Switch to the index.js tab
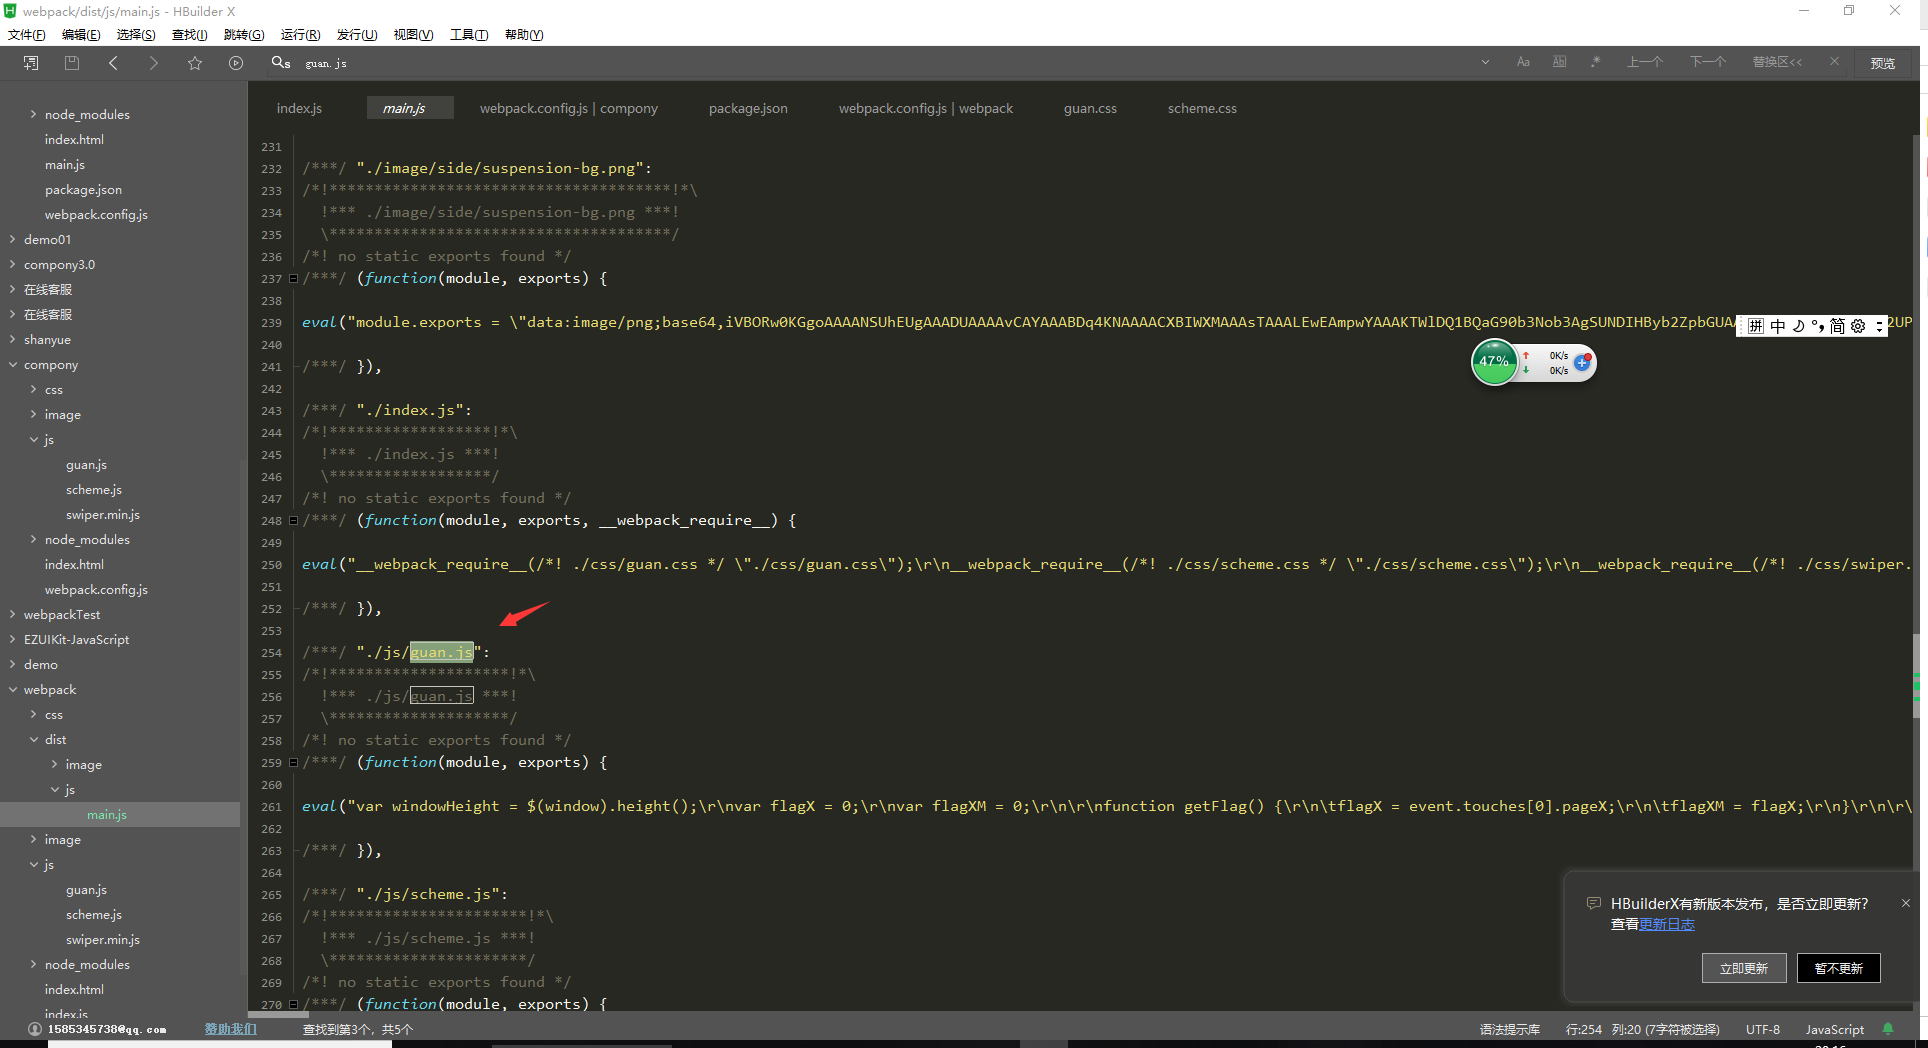This screenshot has width=1928, height=1048. click(x=299, y=108)
